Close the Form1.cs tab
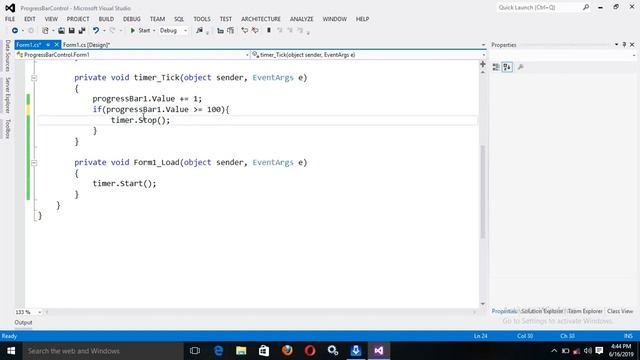This screenshot has width=640, height=360. pos(56,45)
